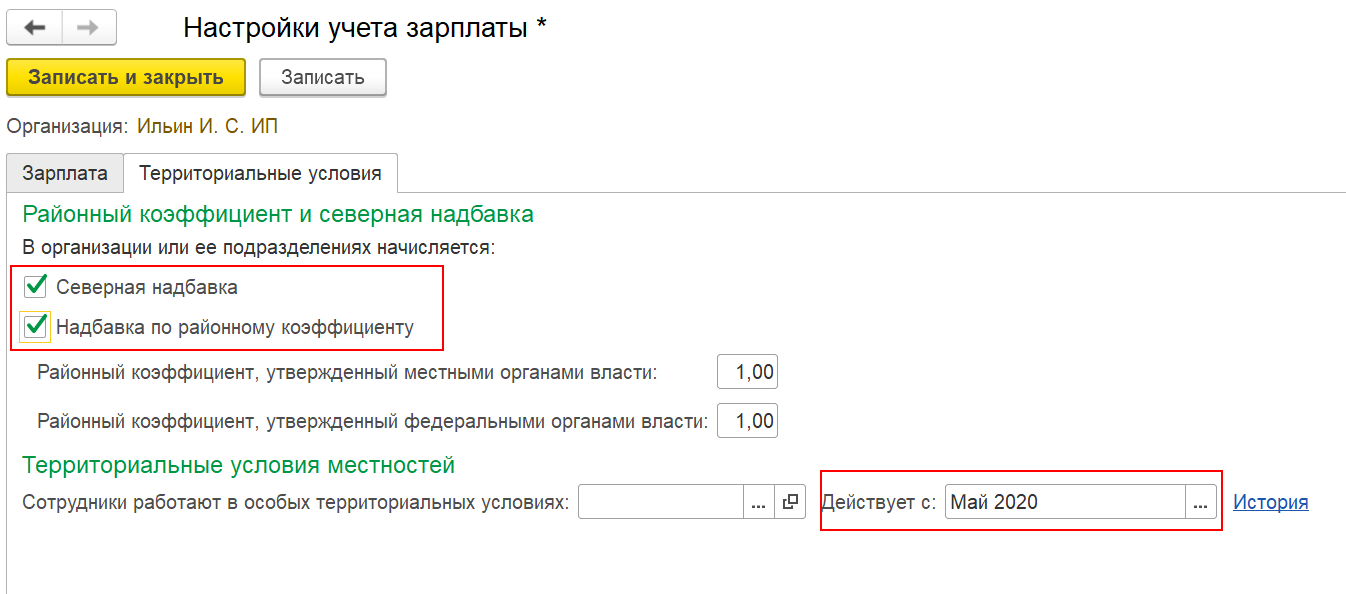Select the Территориальные условия tab
Viewport: 1346px width, 594px height.
(260, 173)
